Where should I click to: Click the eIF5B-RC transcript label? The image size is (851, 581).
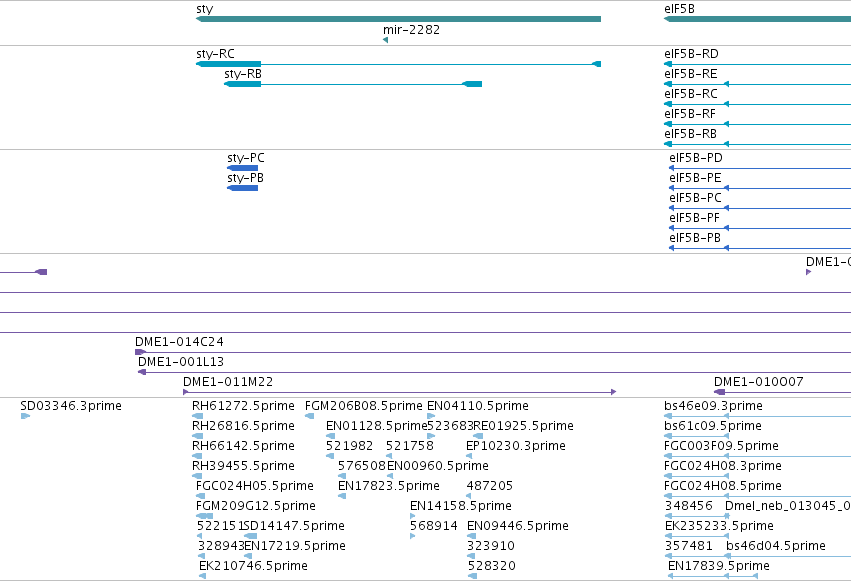(691, 94)
